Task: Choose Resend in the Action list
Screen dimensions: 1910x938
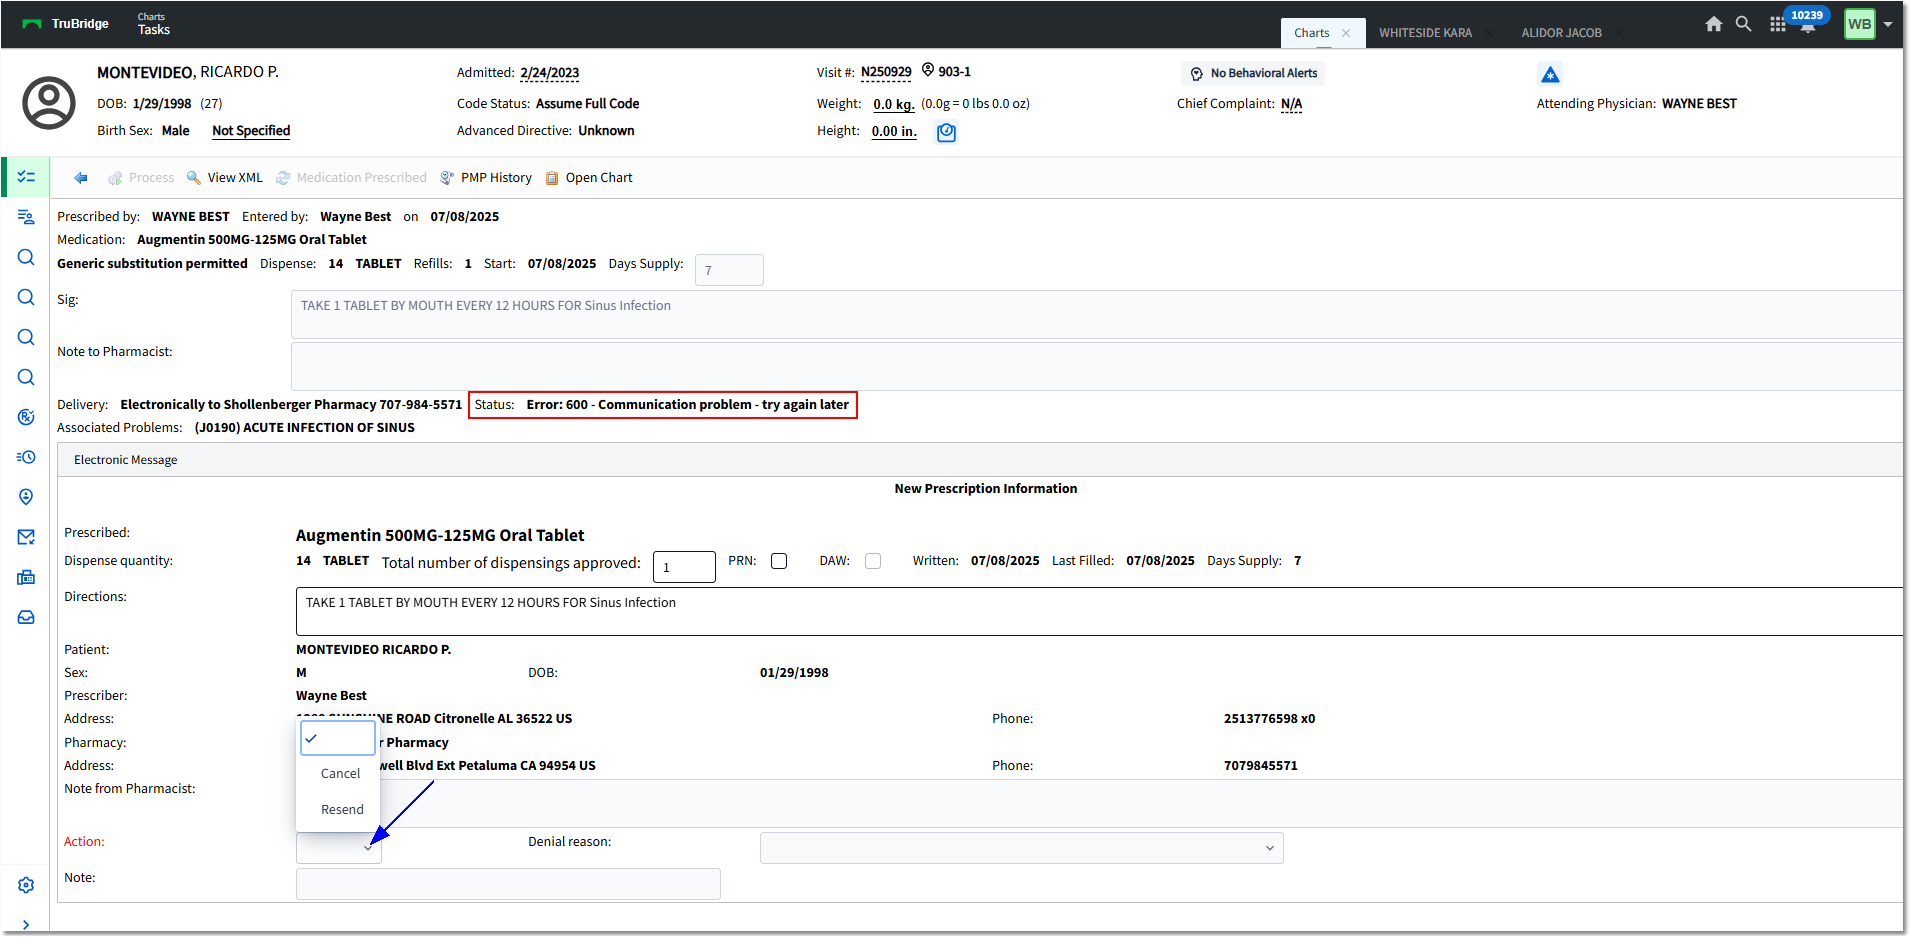Action: click(x=342, y=810)
